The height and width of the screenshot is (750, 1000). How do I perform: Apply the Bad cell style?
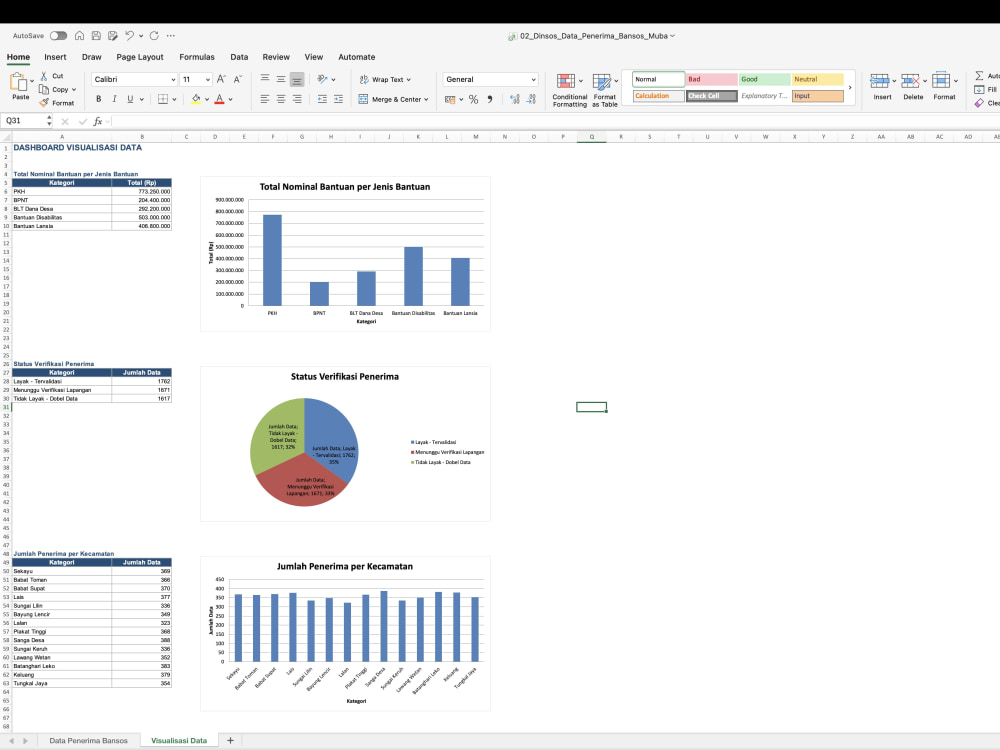tap(712, 79)
